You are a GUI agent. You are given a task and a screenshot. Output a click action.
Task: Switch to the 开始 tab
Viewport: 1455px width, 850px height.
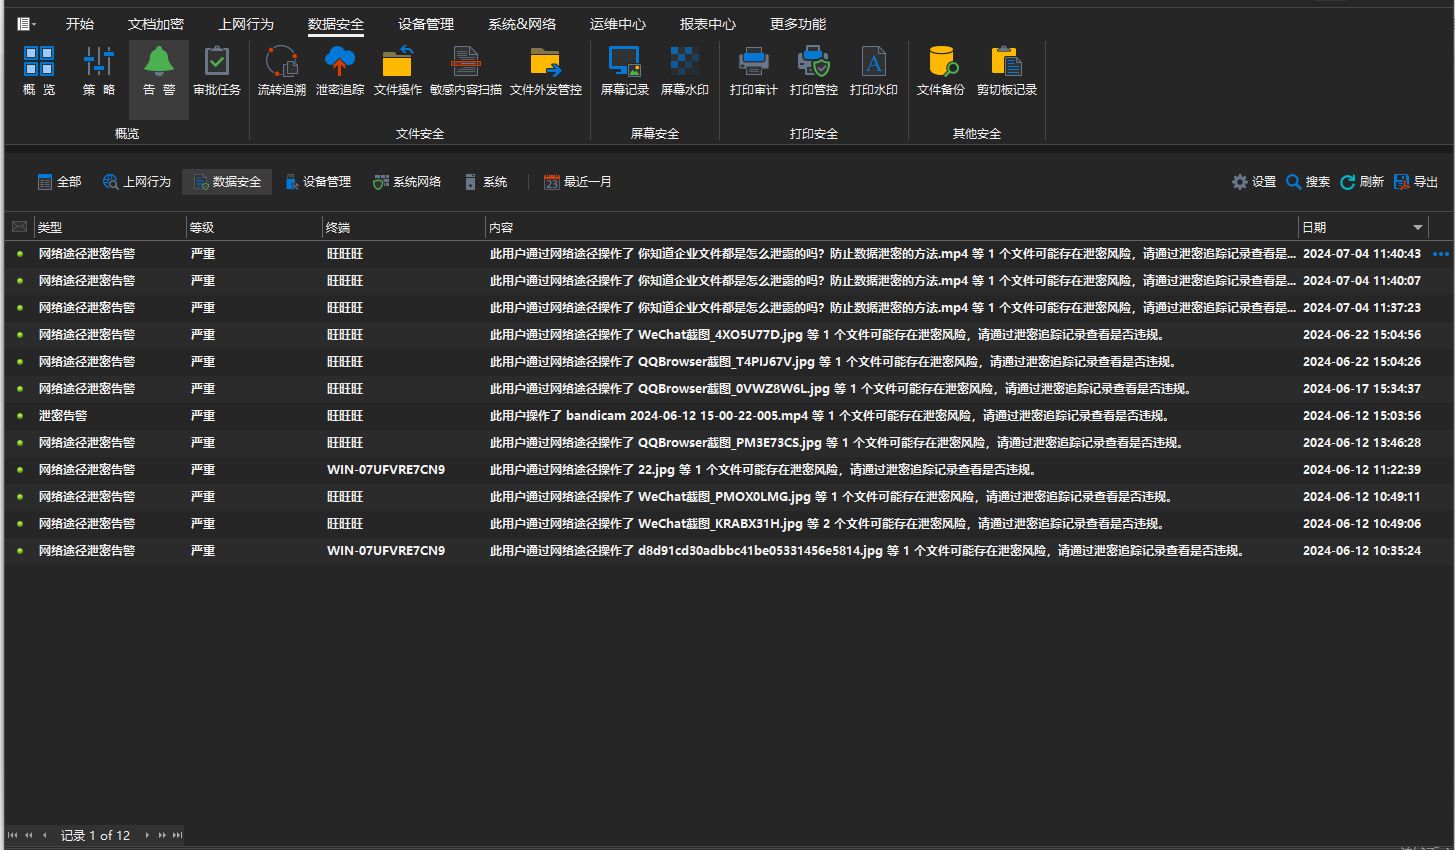click(x=80, y=24)
